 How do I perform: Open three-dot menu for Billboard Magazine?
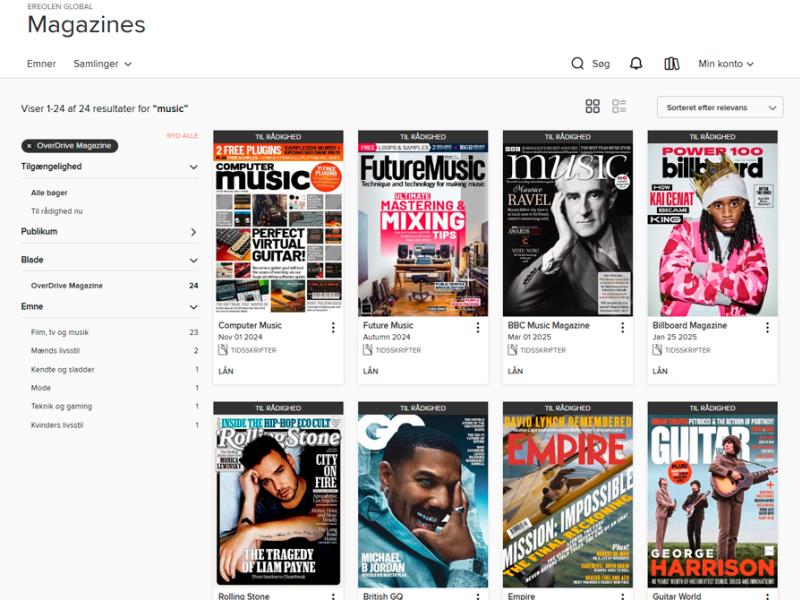(767, 327)
